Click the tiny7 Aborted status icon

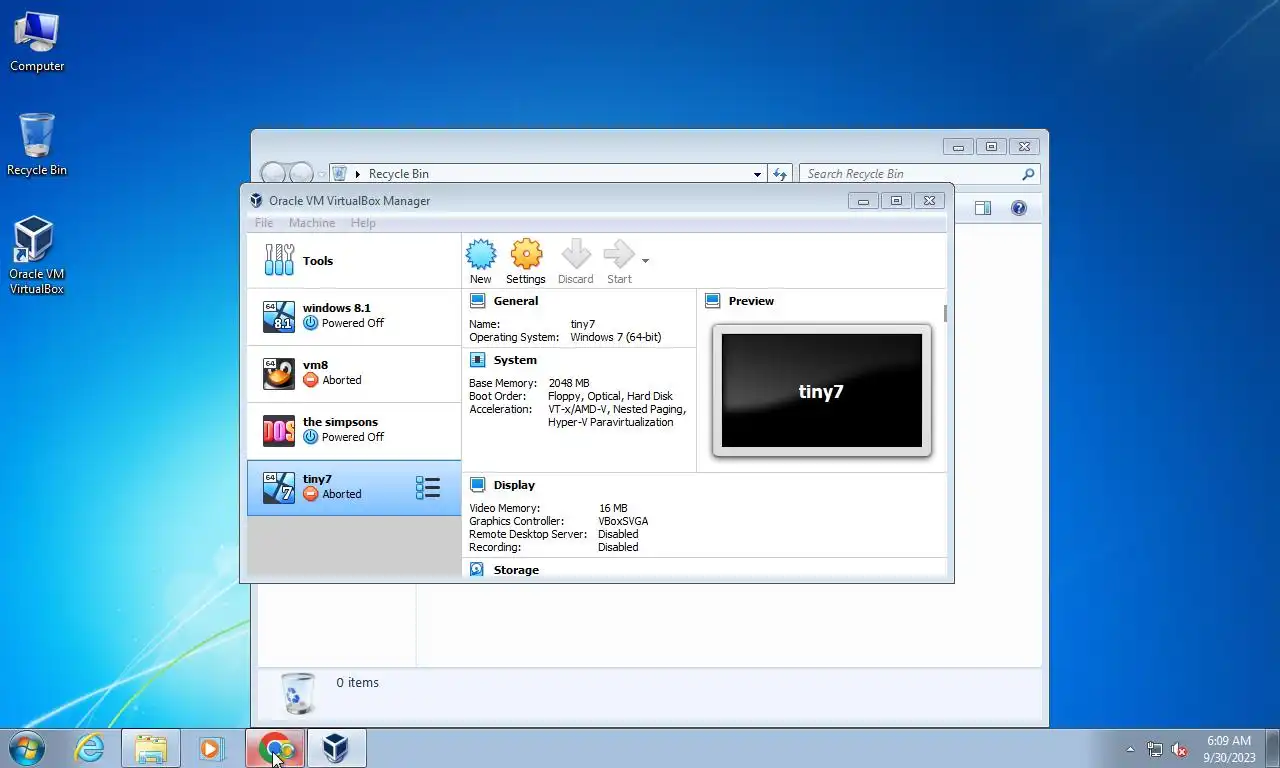coord(310,494)
